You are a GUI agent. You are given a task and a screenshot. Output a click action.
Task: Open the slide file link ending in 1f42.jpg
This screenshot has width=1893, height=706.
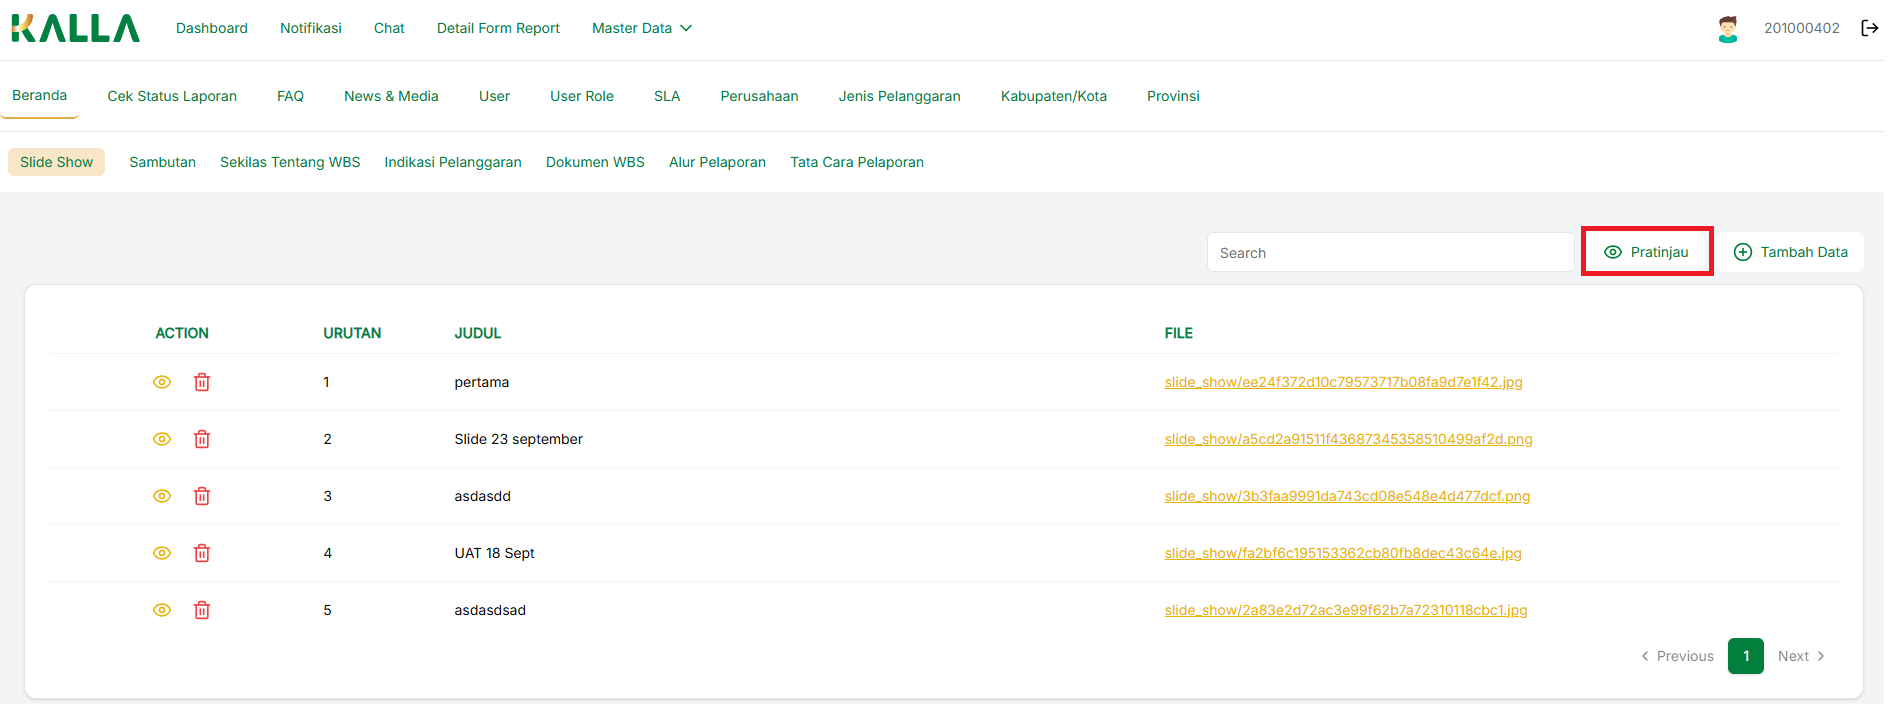(1342, 382)
